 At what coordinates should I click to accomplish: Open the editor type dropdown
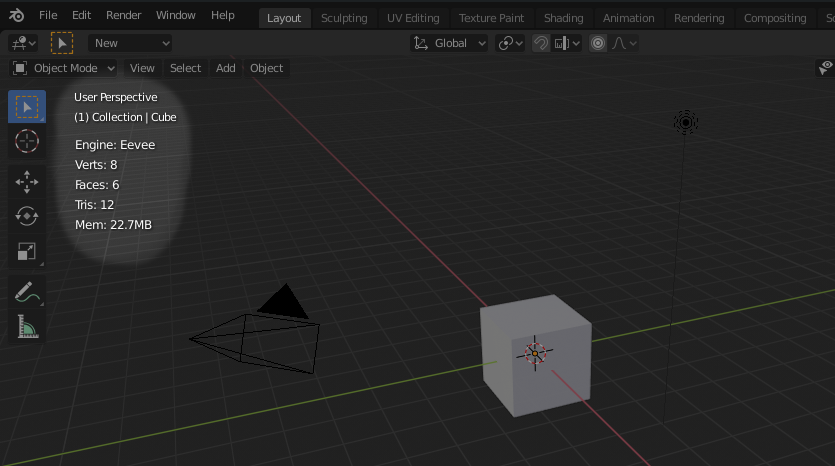(x=23, y=43)
